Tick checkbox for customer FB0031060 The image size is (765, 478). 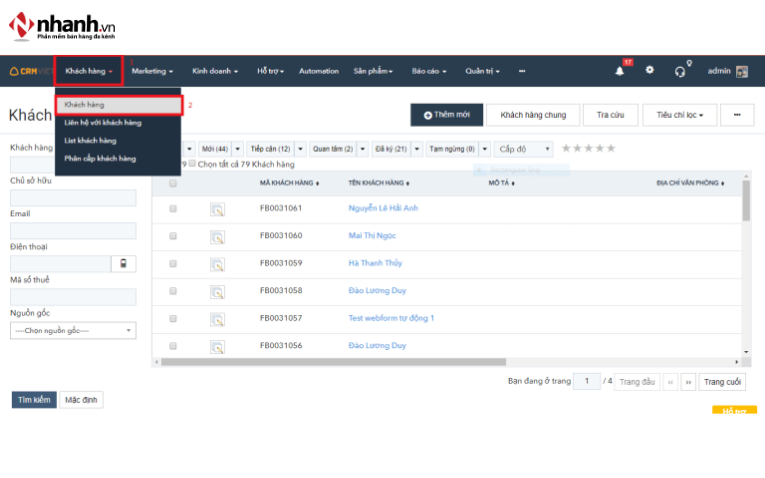173,236
